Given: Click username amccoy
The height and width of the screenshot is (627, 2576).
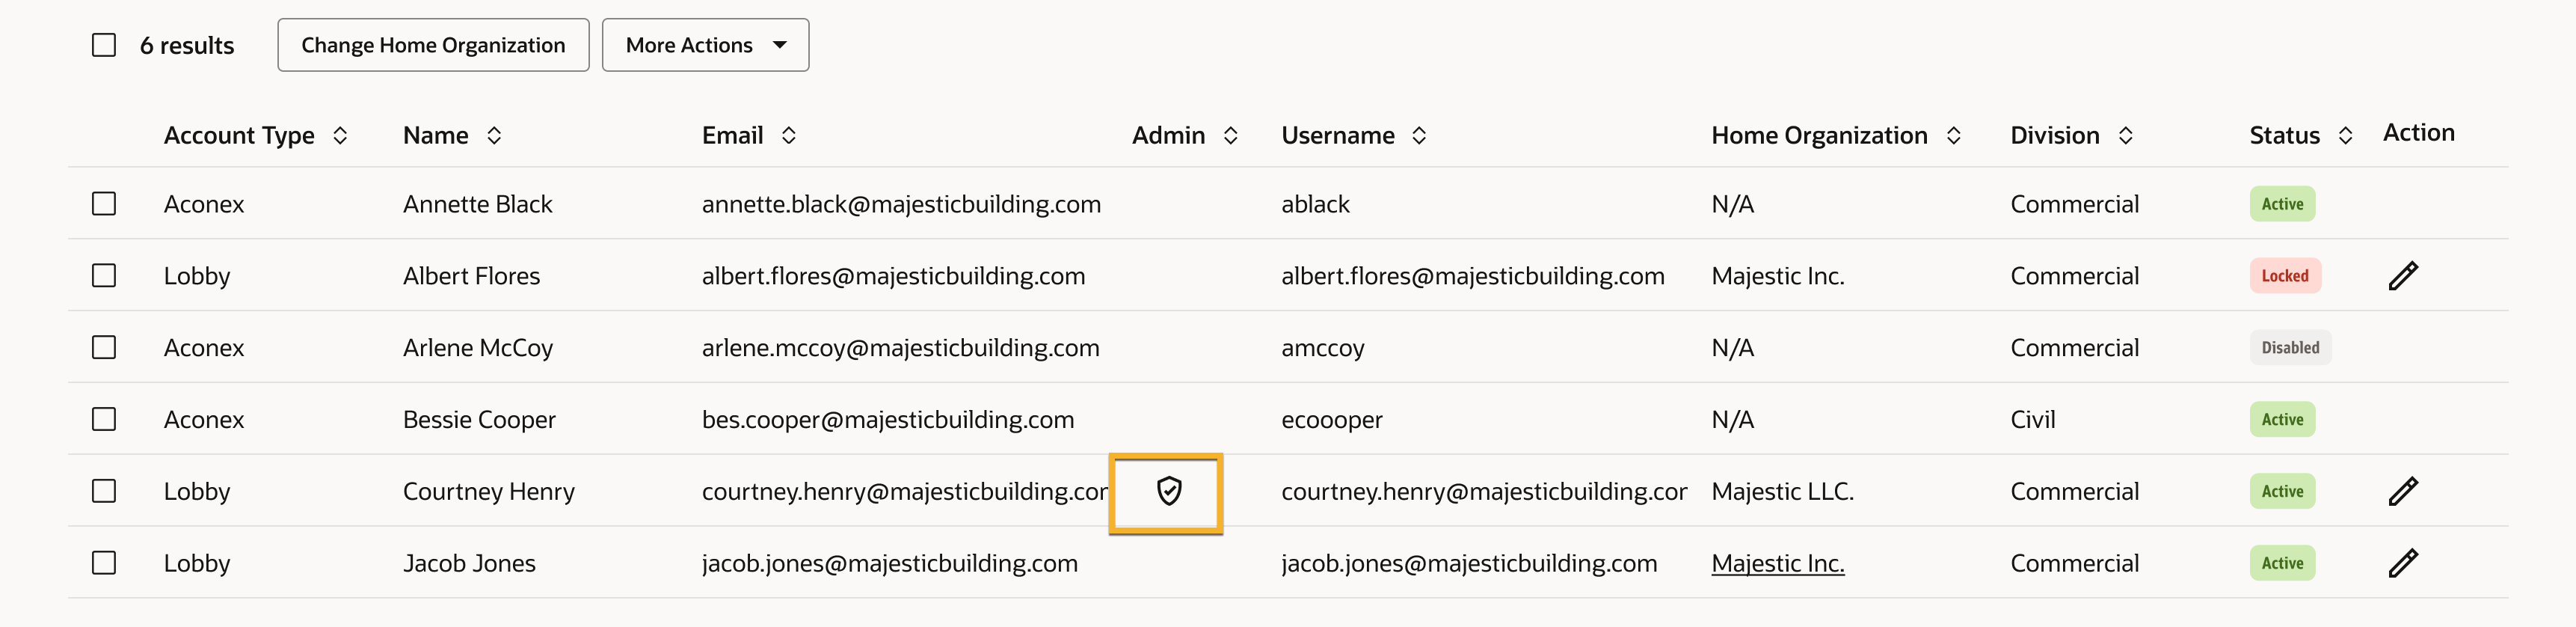Looking at the screenshot, I should [x=1322, y=348].
